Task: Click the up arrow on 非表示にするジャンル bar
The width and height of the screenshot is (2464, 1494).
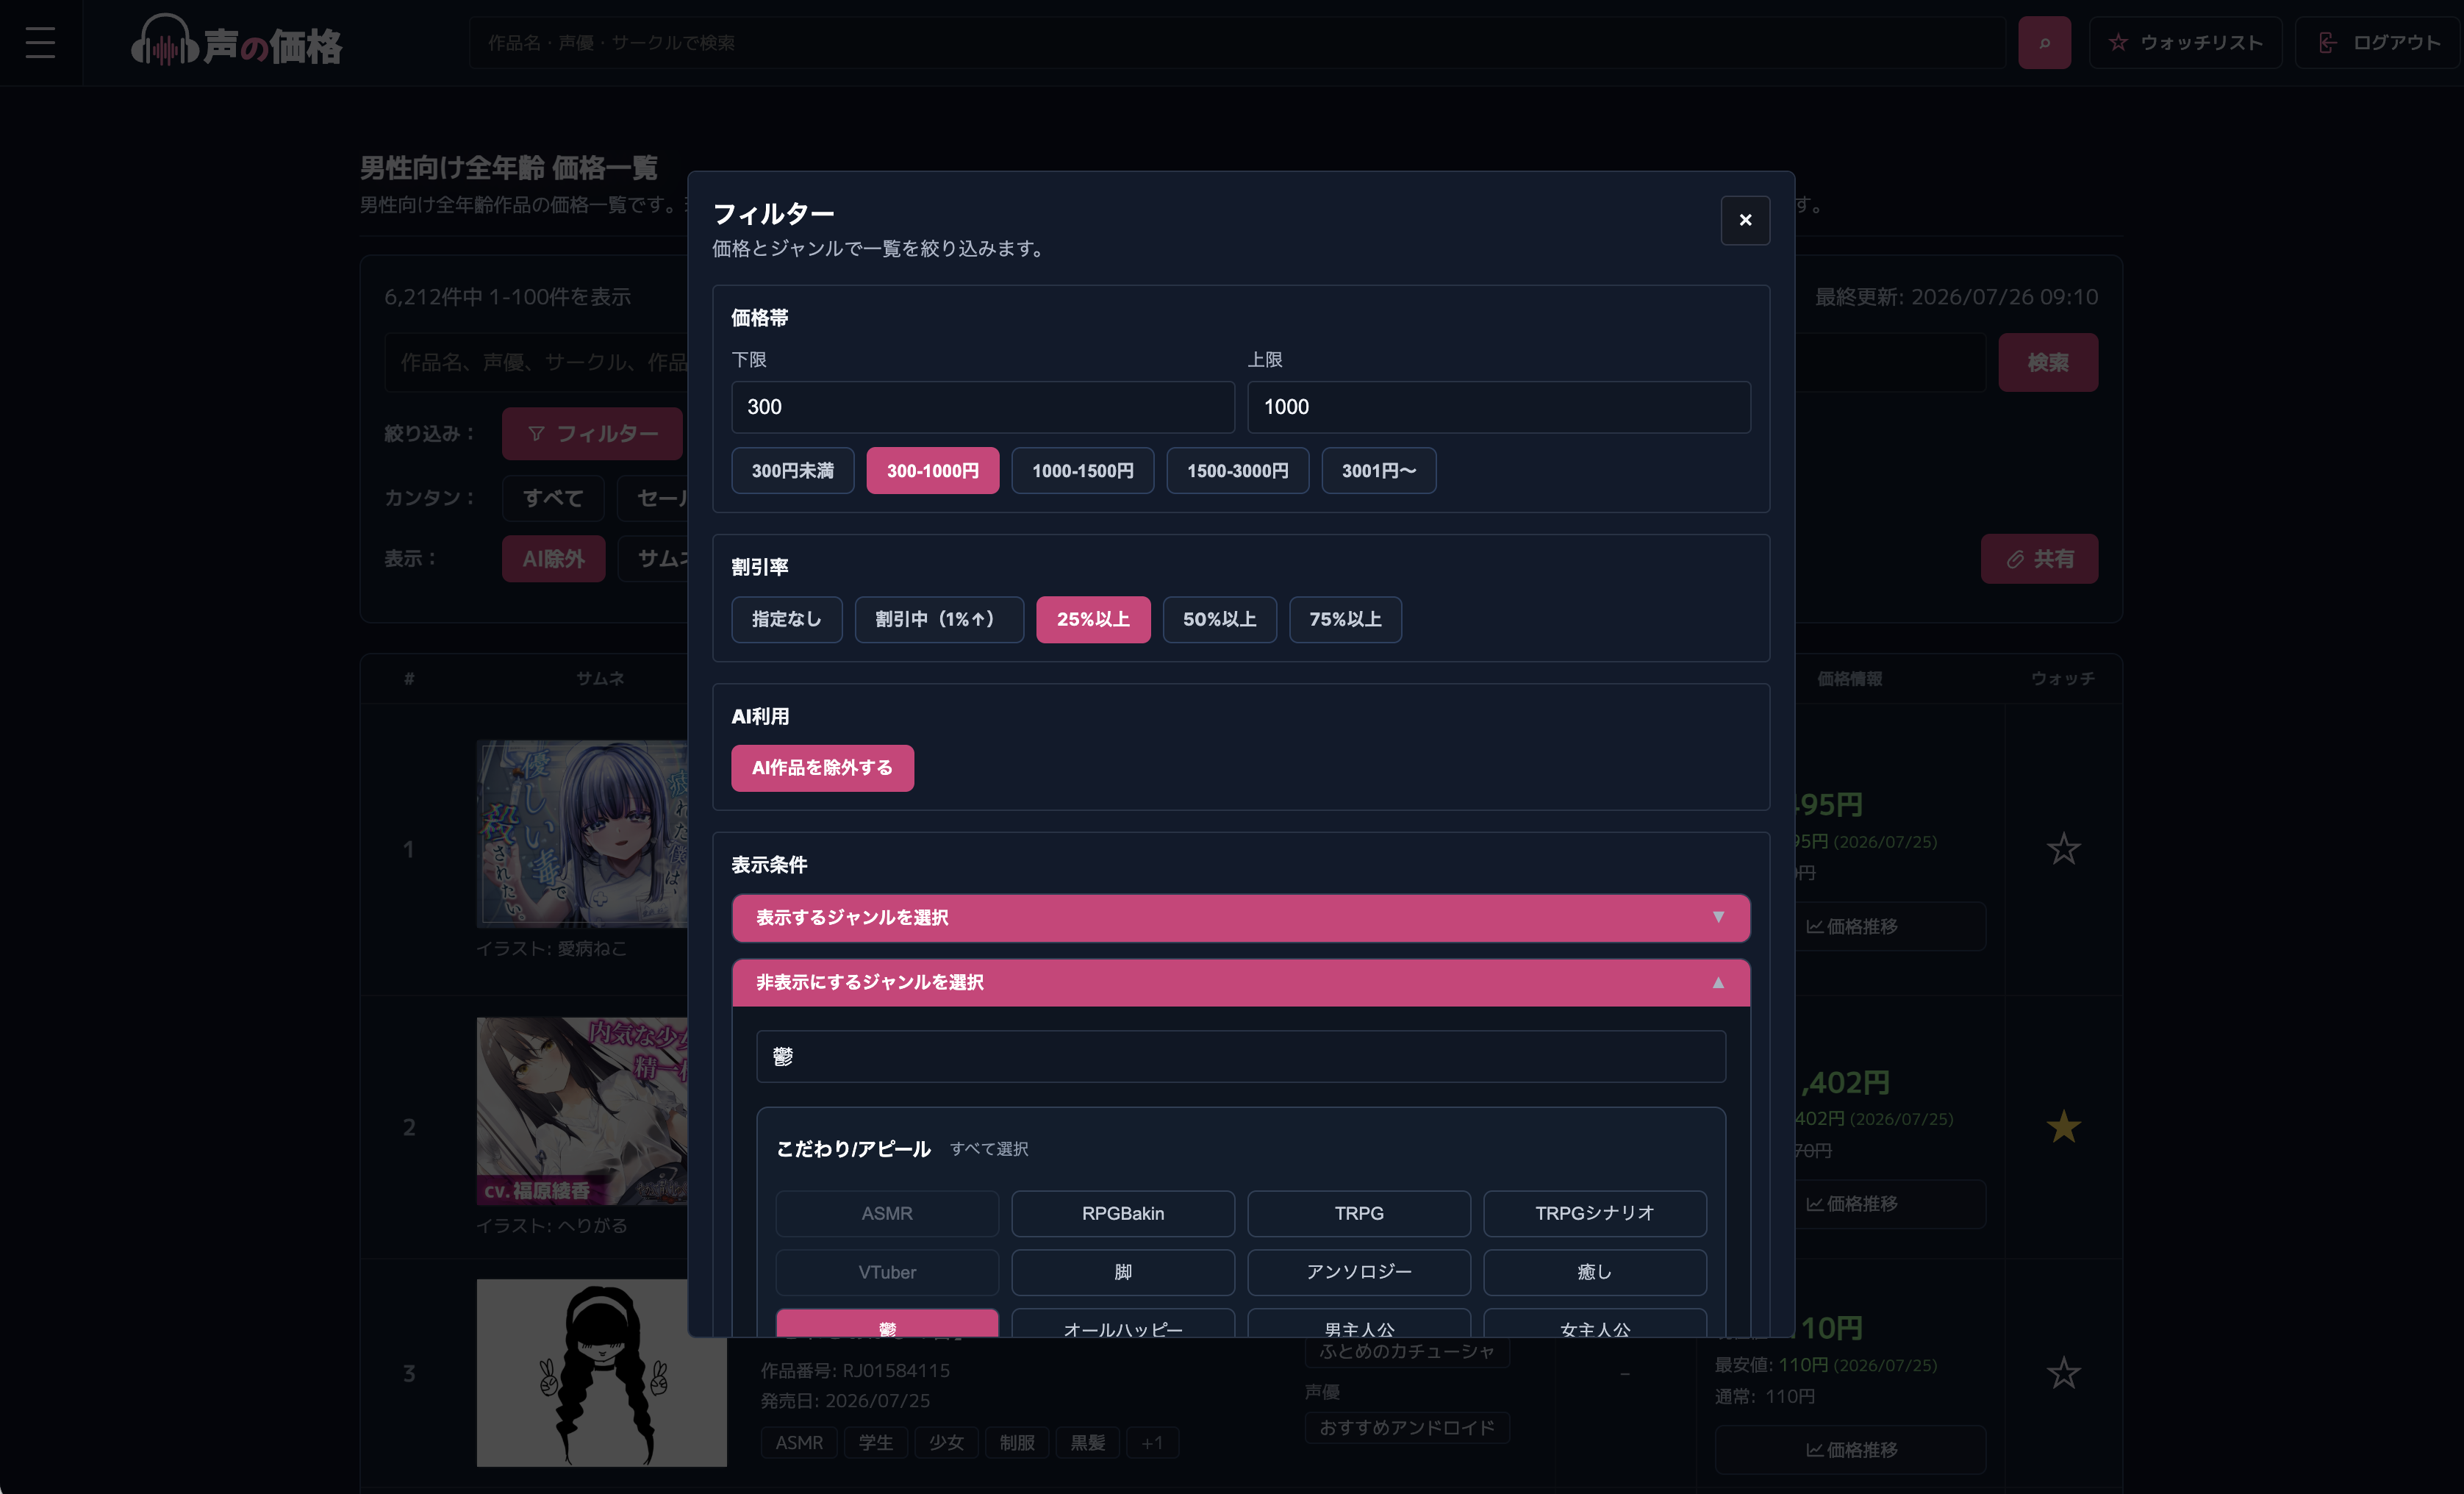Action: [1718, 982]
